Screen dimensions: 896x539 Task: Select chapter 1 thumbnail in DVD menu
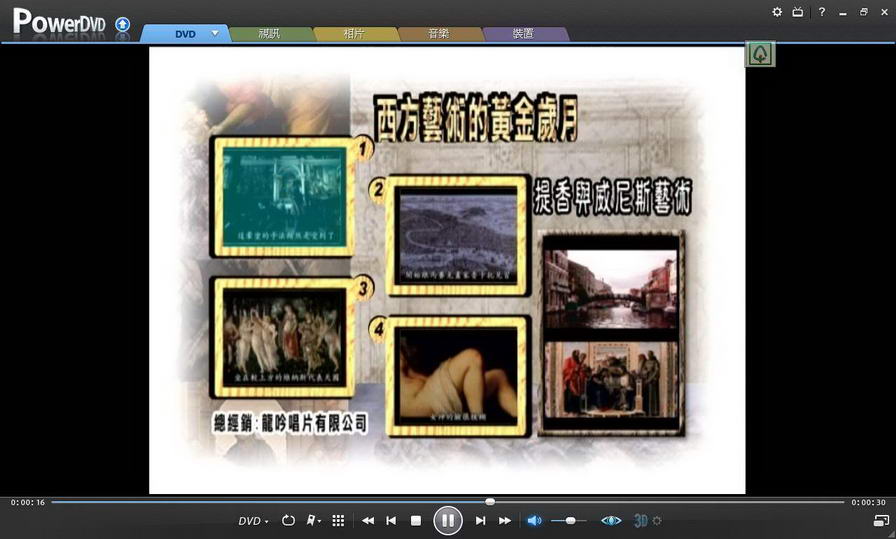click(x=284, y=198)
